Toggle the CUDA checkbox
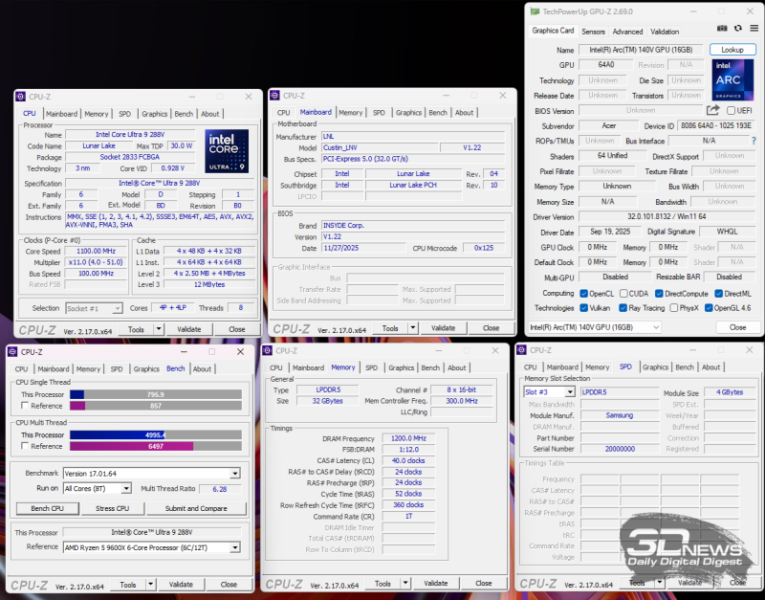Viewport: 765px width, 600px height. pyautogui.click(x=624, y=294)
